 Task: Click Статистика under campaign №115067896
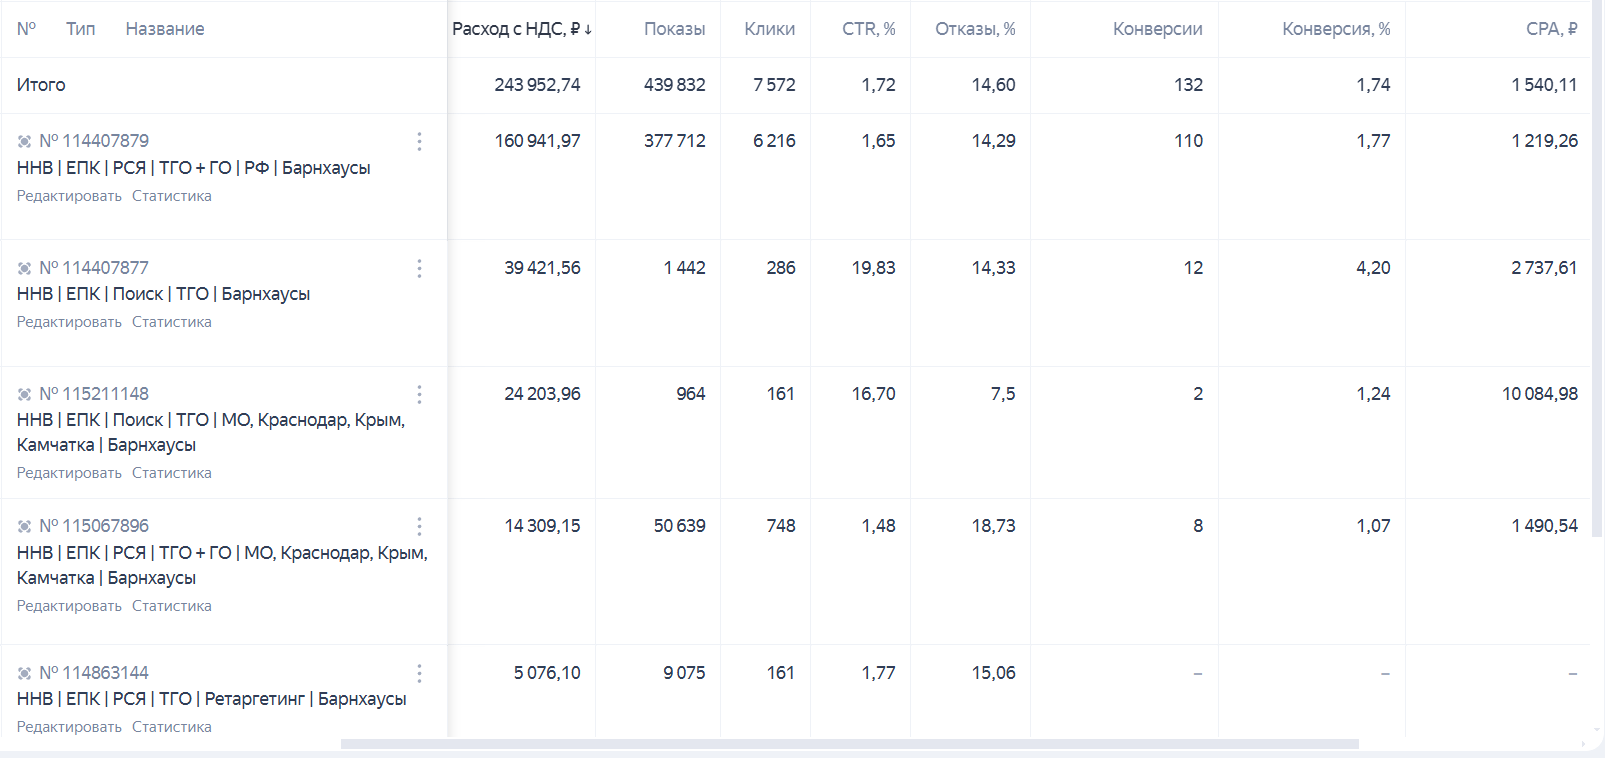pos(172,606)
